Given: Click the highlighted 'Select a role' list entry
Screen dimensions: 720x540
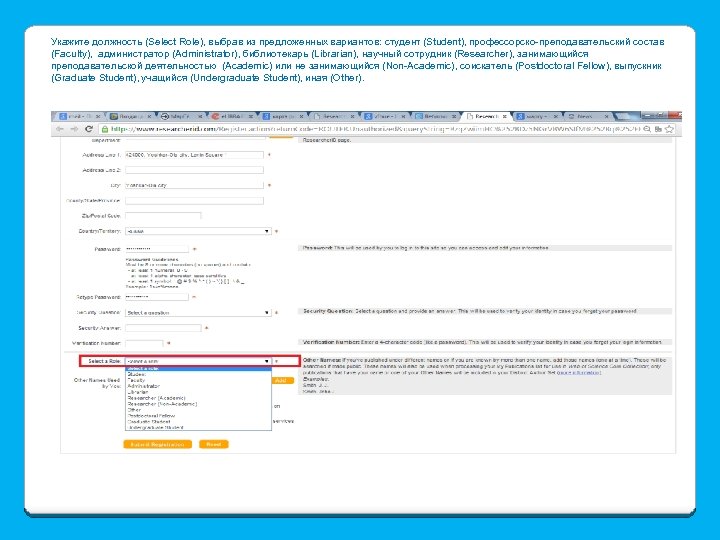Looking at the screenshot, I should click(198, 369).
